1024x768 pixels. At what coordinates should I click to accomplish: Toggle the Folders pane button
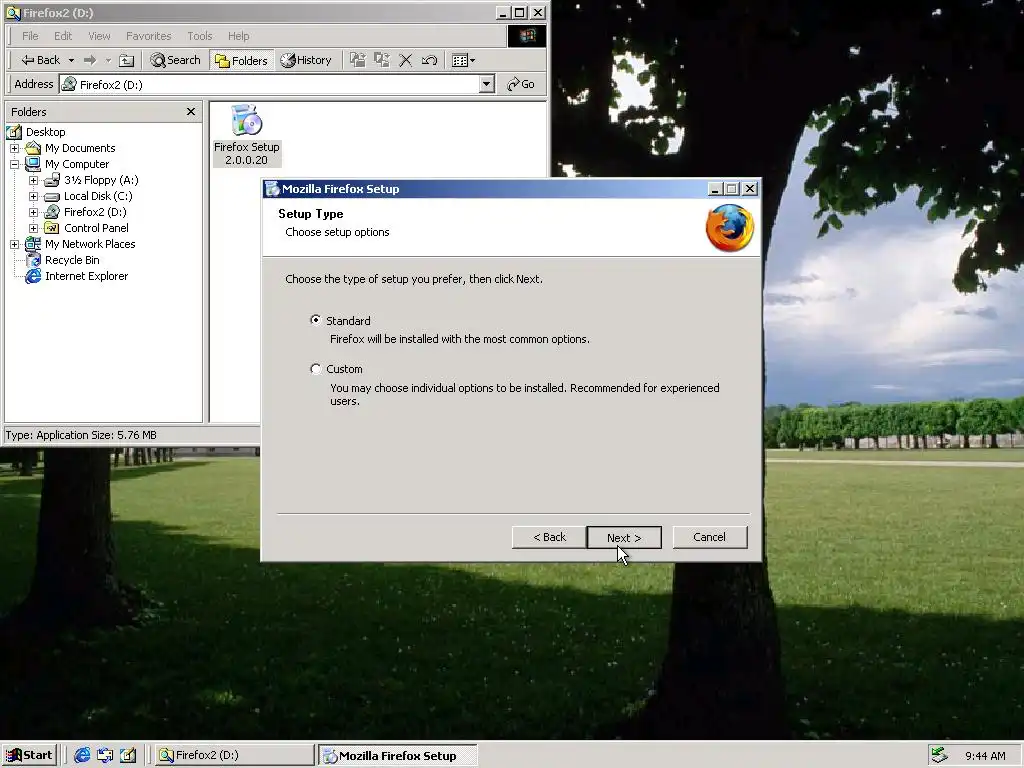[x=242, y=60]
